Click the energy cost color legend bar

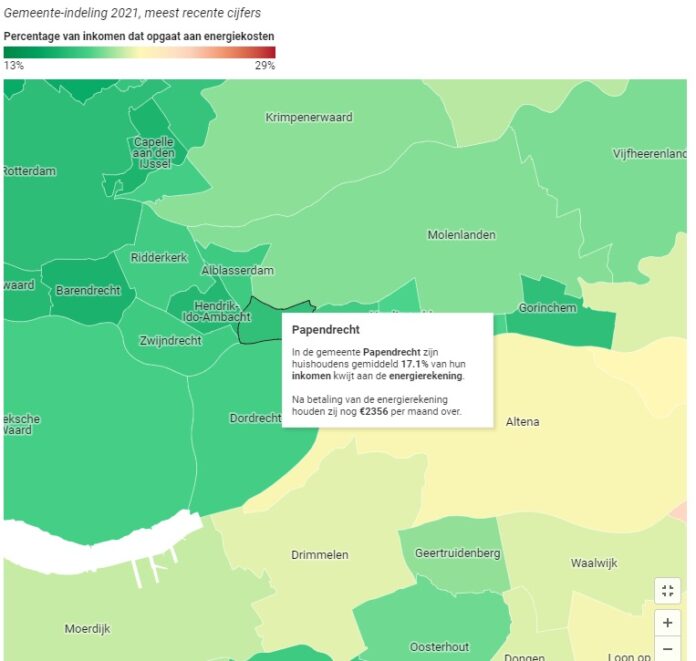[139, 52]
